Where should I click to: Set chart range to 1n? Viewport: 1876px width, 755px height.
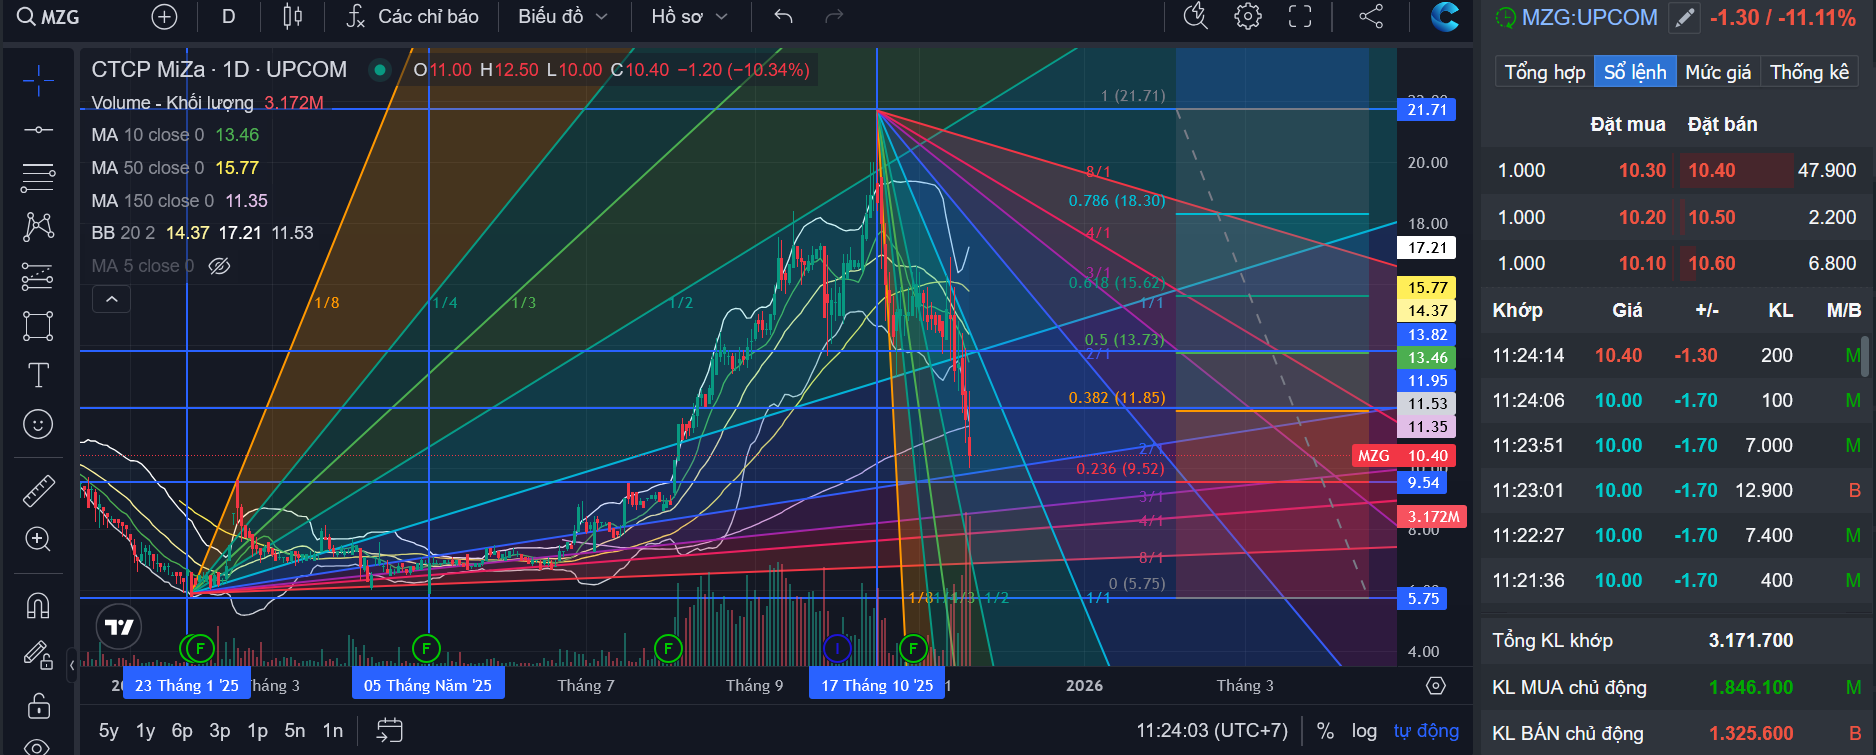tap(333, 731)
